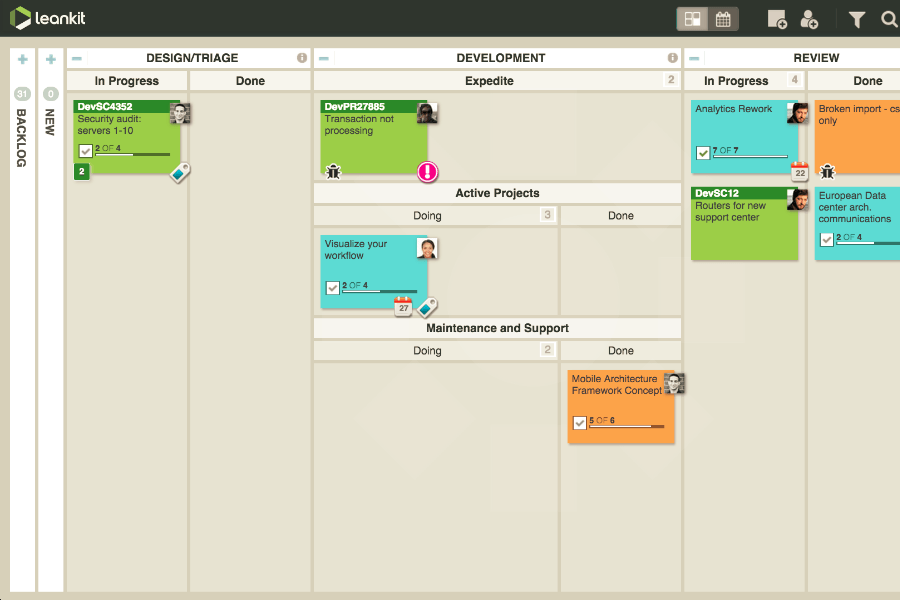Toggle task checkbox on Mobile Architecture card

tap(580, 423)
